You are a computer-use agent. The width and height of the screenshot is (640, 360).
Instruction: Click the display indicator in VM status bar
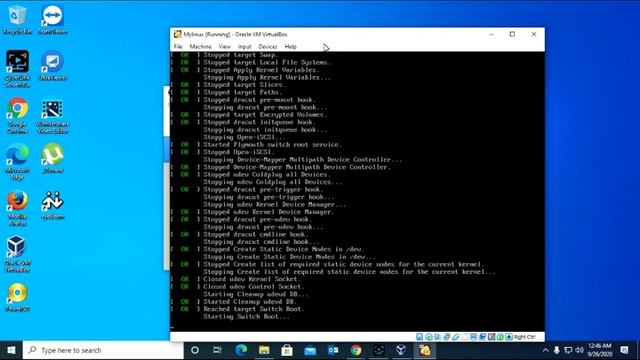click(473, 337)
